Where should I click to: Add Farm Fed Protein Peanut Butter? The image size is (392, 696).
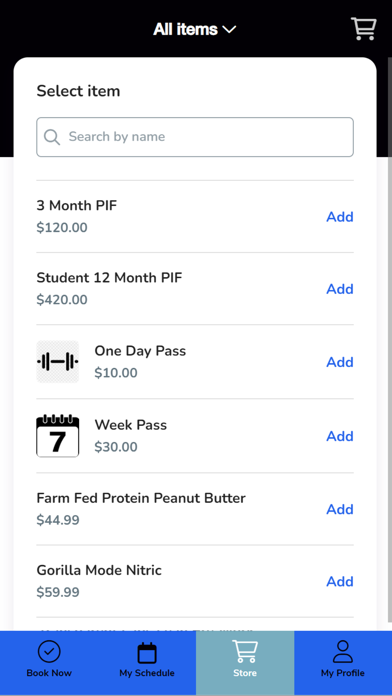340,509
